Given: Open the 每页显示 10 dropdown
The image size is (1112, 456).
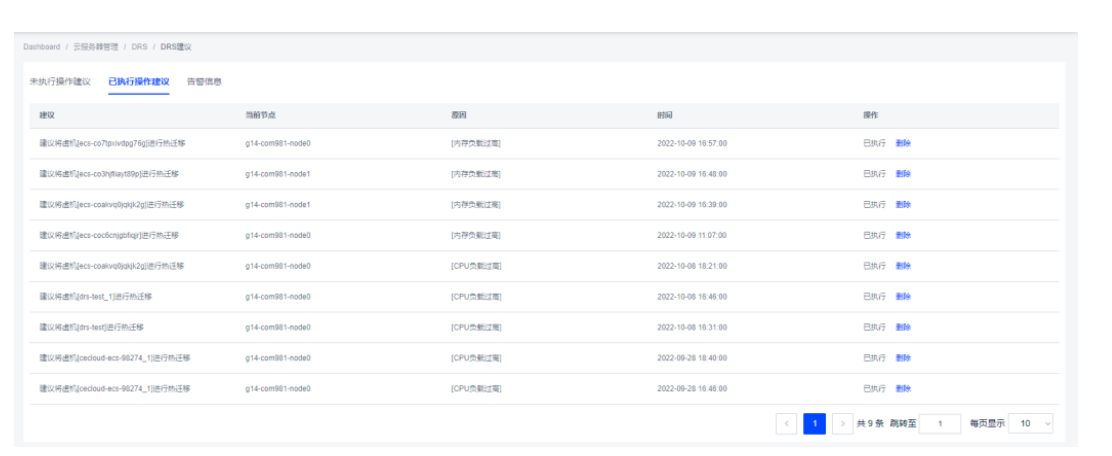Looking at the screenshot, I should [x=1030, y=424].
